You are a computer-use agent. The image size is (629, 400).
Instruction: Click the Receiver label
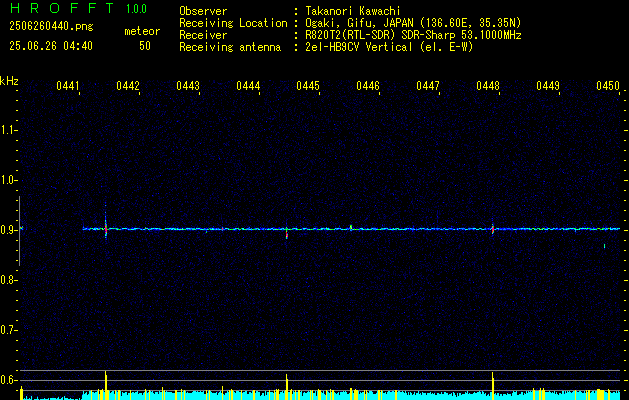tap(203, 35)
